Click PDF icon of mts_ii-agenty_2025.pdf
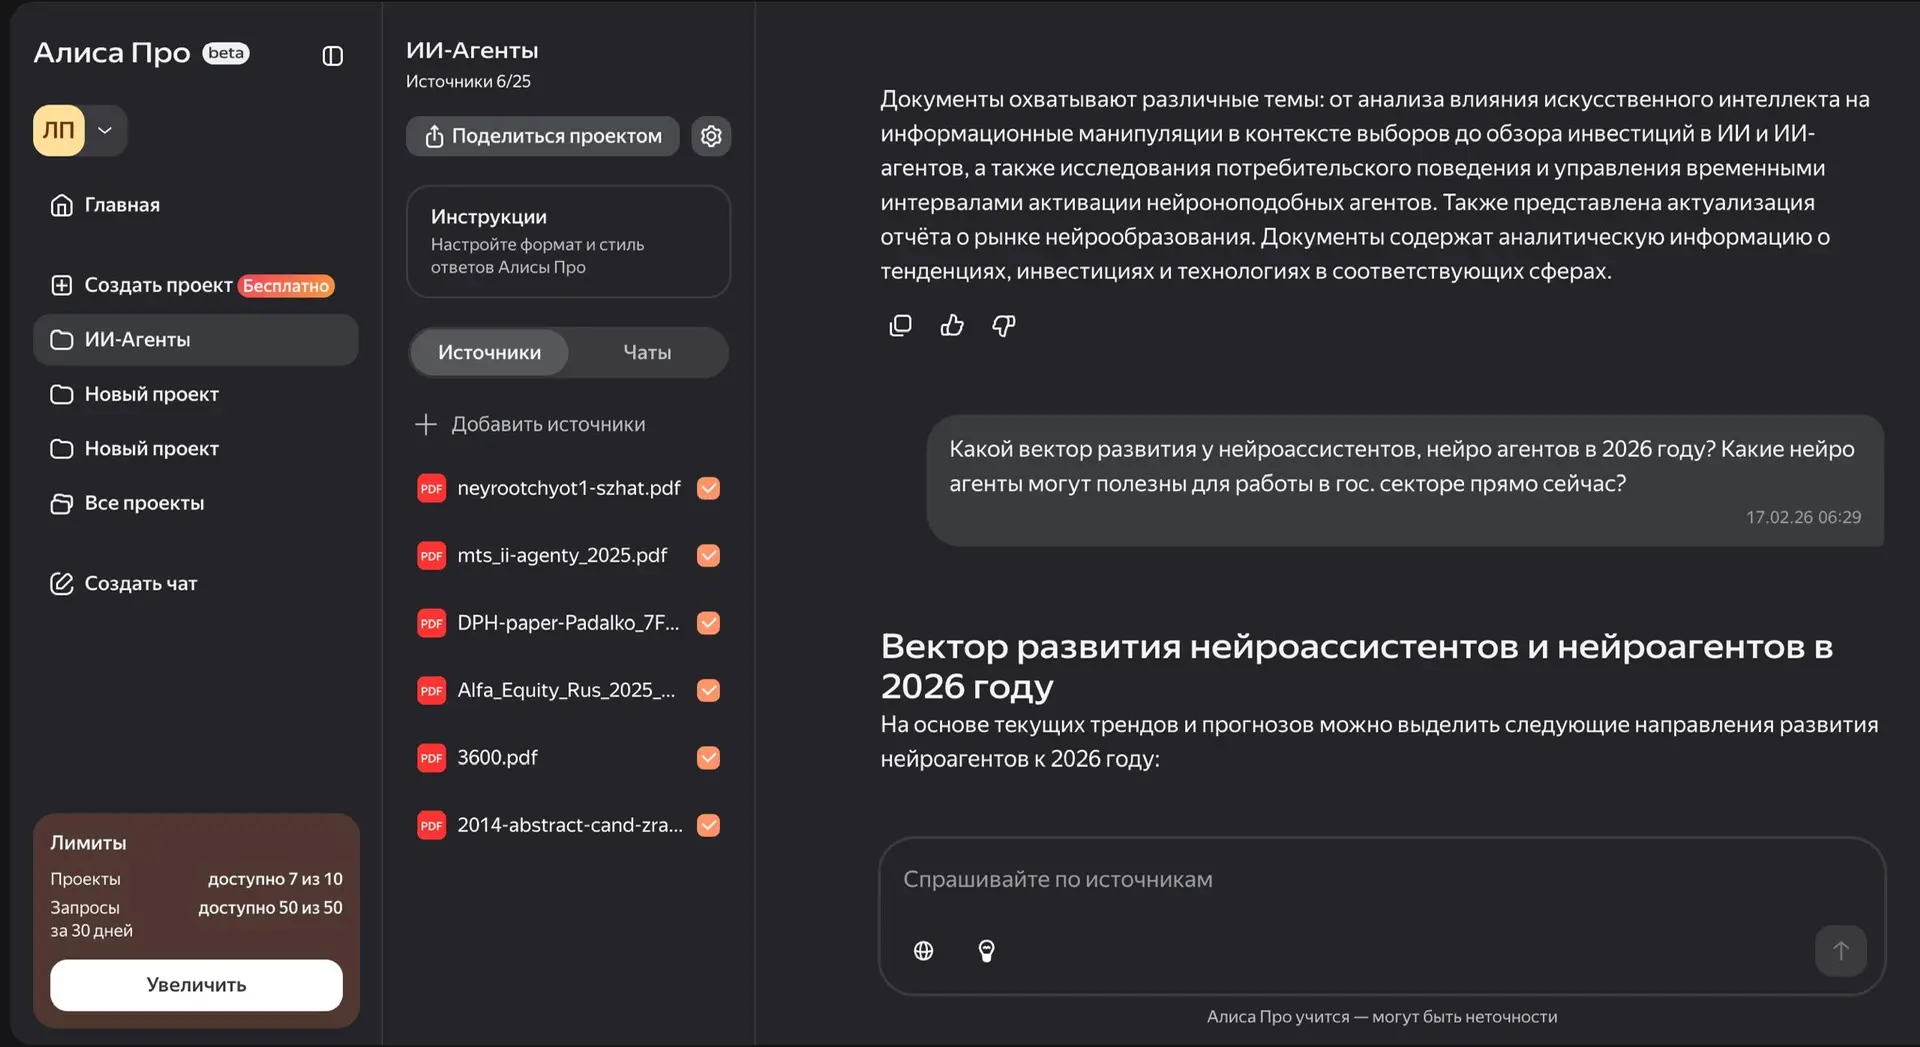The height and width of the screenshot is (1047, 1920). click(x=431, y=555)
